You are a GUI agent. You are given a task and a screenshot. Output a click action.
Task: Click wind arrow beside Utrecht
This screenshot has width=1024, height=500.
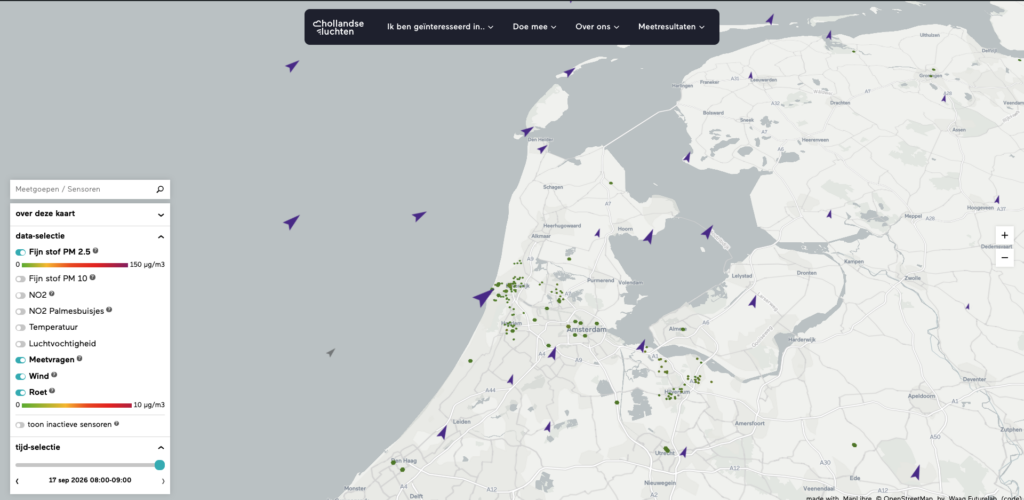(683, 452)
